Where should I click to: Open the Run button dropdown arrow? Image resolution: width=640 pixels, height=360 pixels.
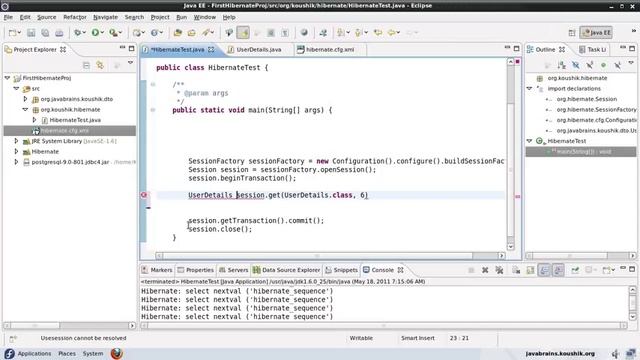point(102,33)
